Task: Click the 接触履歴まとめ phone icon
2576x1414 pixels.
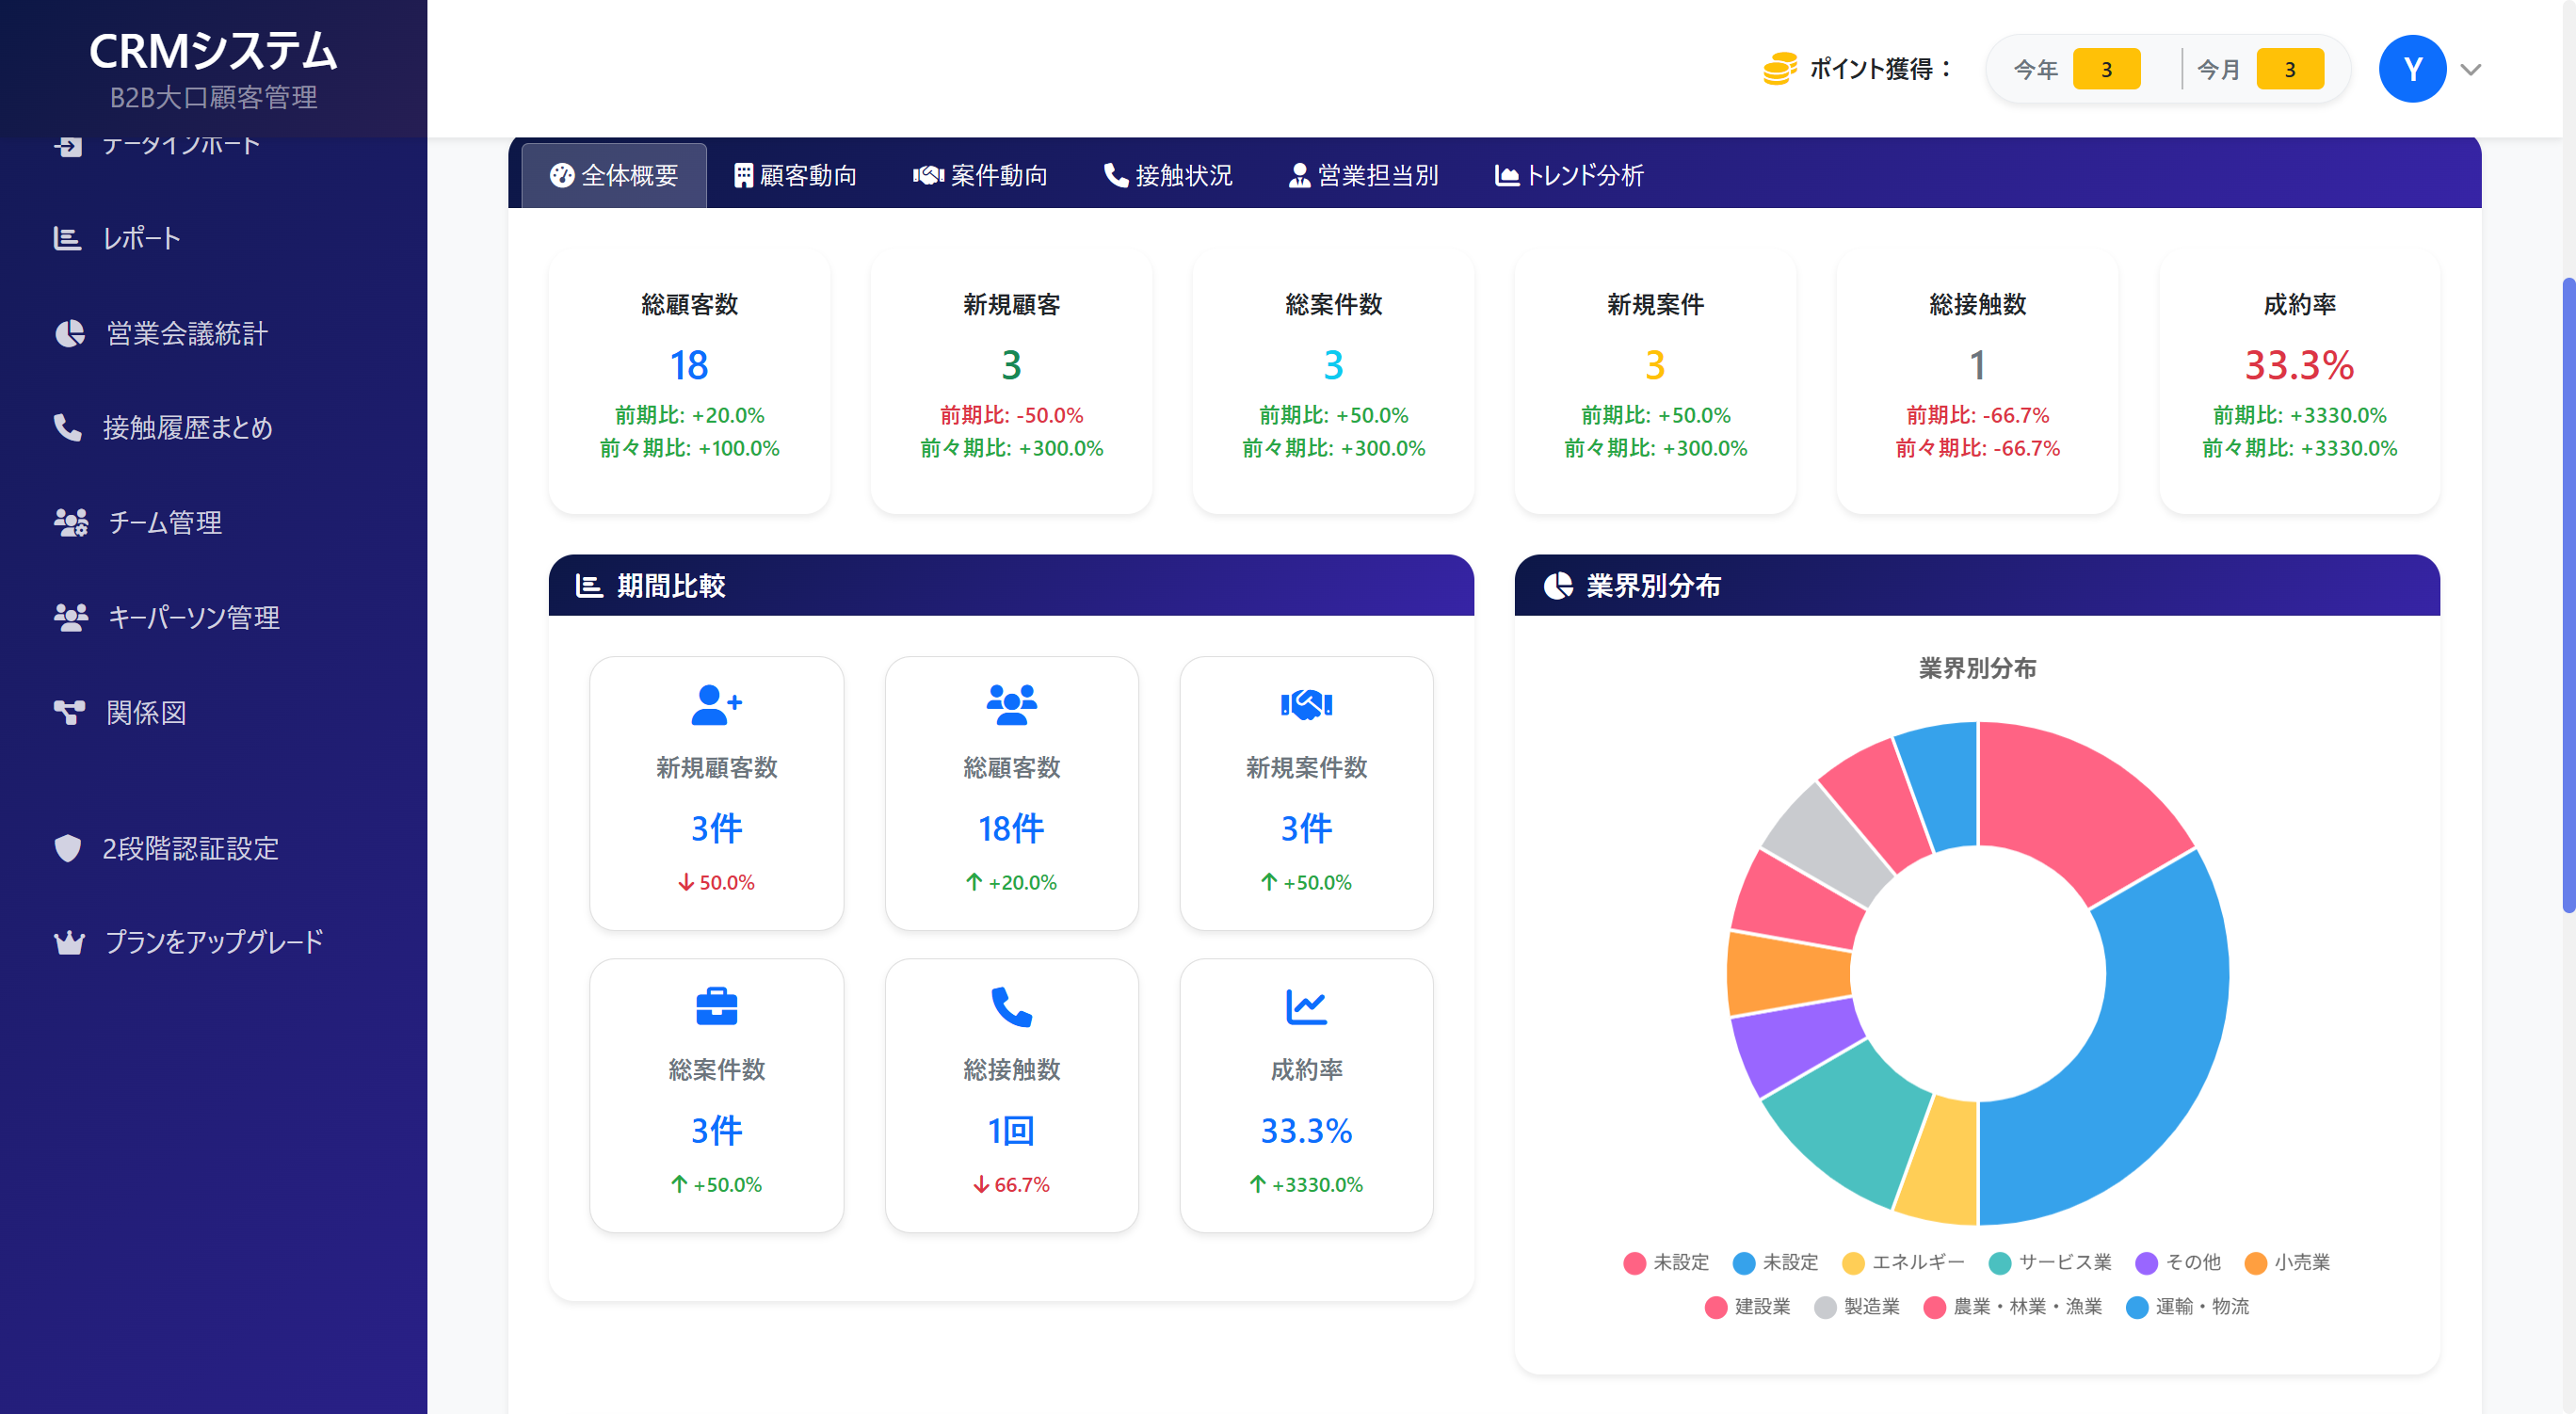Action: pos(67,427)
